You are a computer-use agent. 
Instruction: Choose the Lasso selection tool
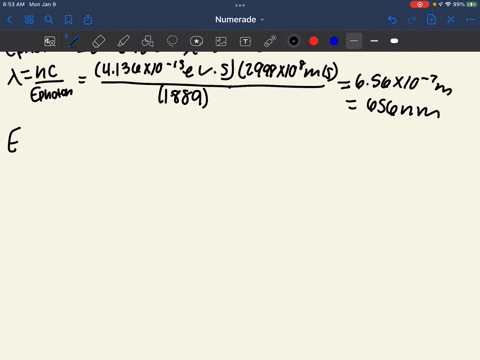pyautogui.click(x=172, y=41)
